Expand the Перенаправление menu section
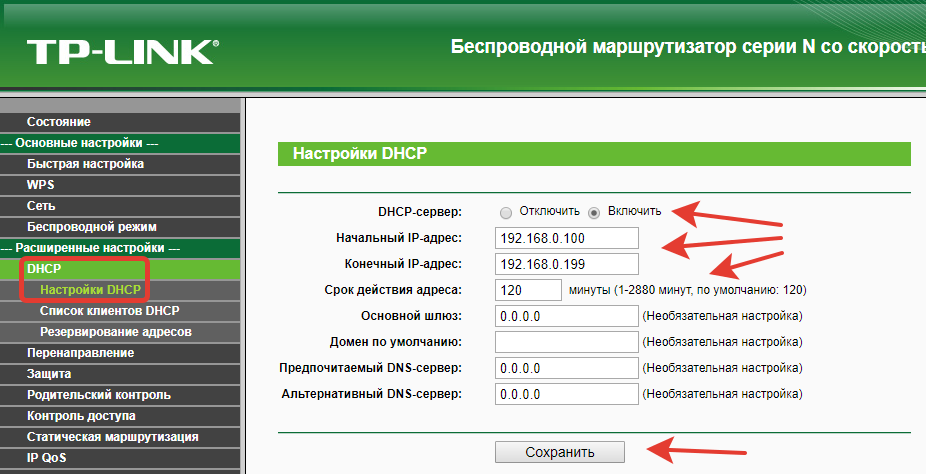926x474 pixels. click(x=80, y=353)
